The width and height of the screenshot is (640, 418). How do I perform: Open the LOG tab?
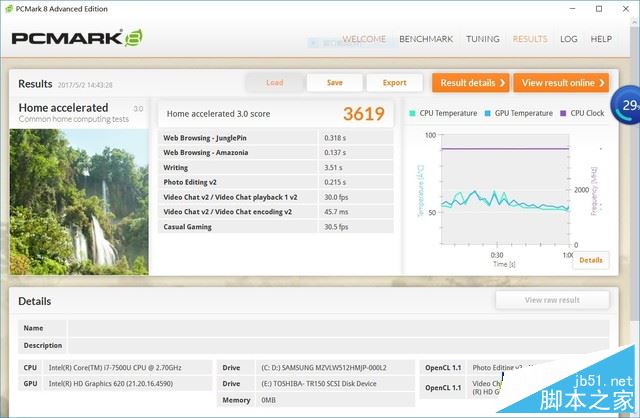click(568, 39)
